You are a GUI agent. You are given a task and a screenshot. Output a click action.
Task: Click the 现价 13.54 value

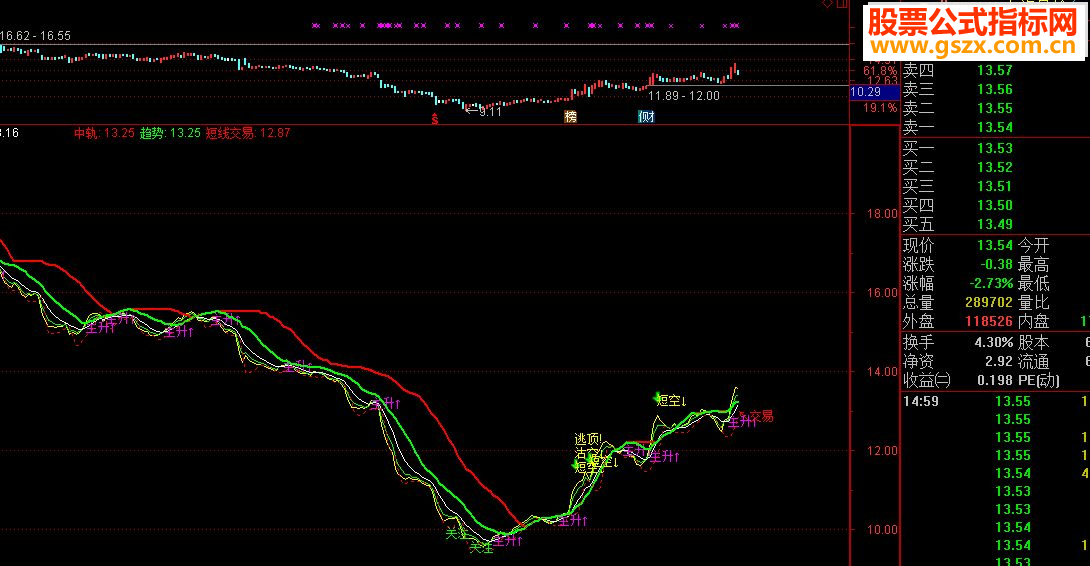pos(995,245)
